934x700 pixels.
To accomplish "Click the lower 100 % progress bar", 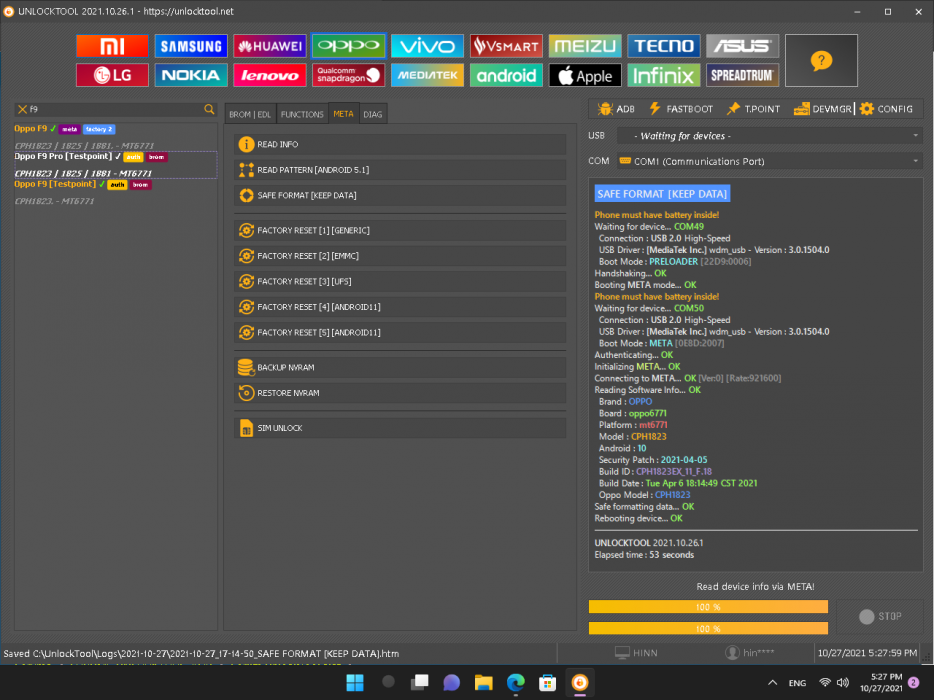I will (708, 629).
